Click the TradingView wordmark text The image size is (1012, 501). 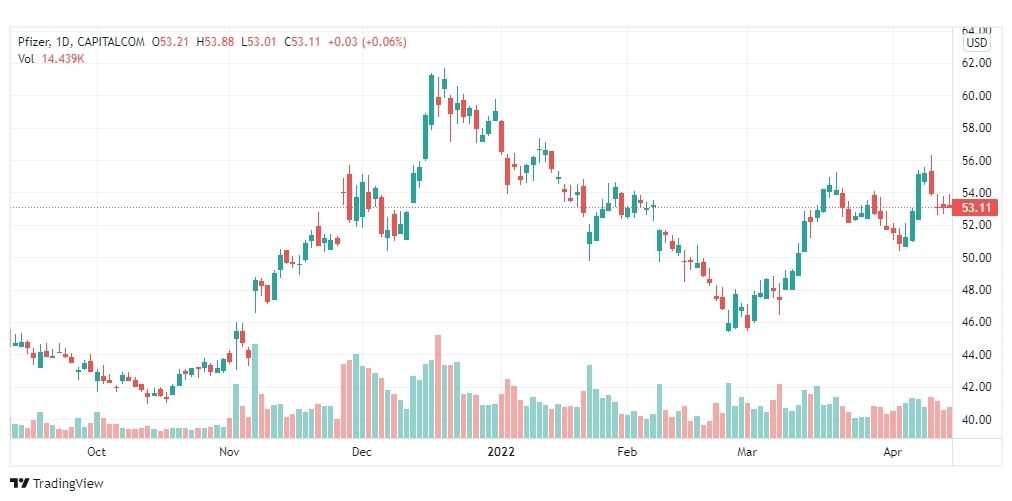click(x=68, y=484)
